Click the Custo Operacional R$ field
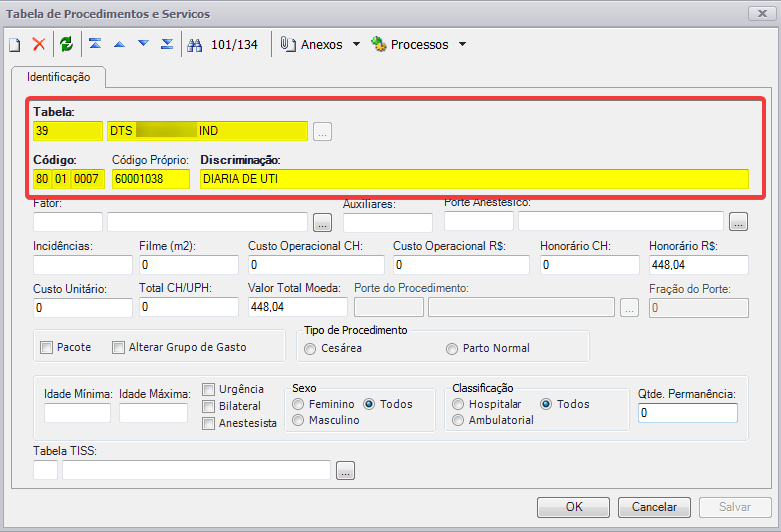This screenshot has width=781, height=532. [x=461, y=265]
